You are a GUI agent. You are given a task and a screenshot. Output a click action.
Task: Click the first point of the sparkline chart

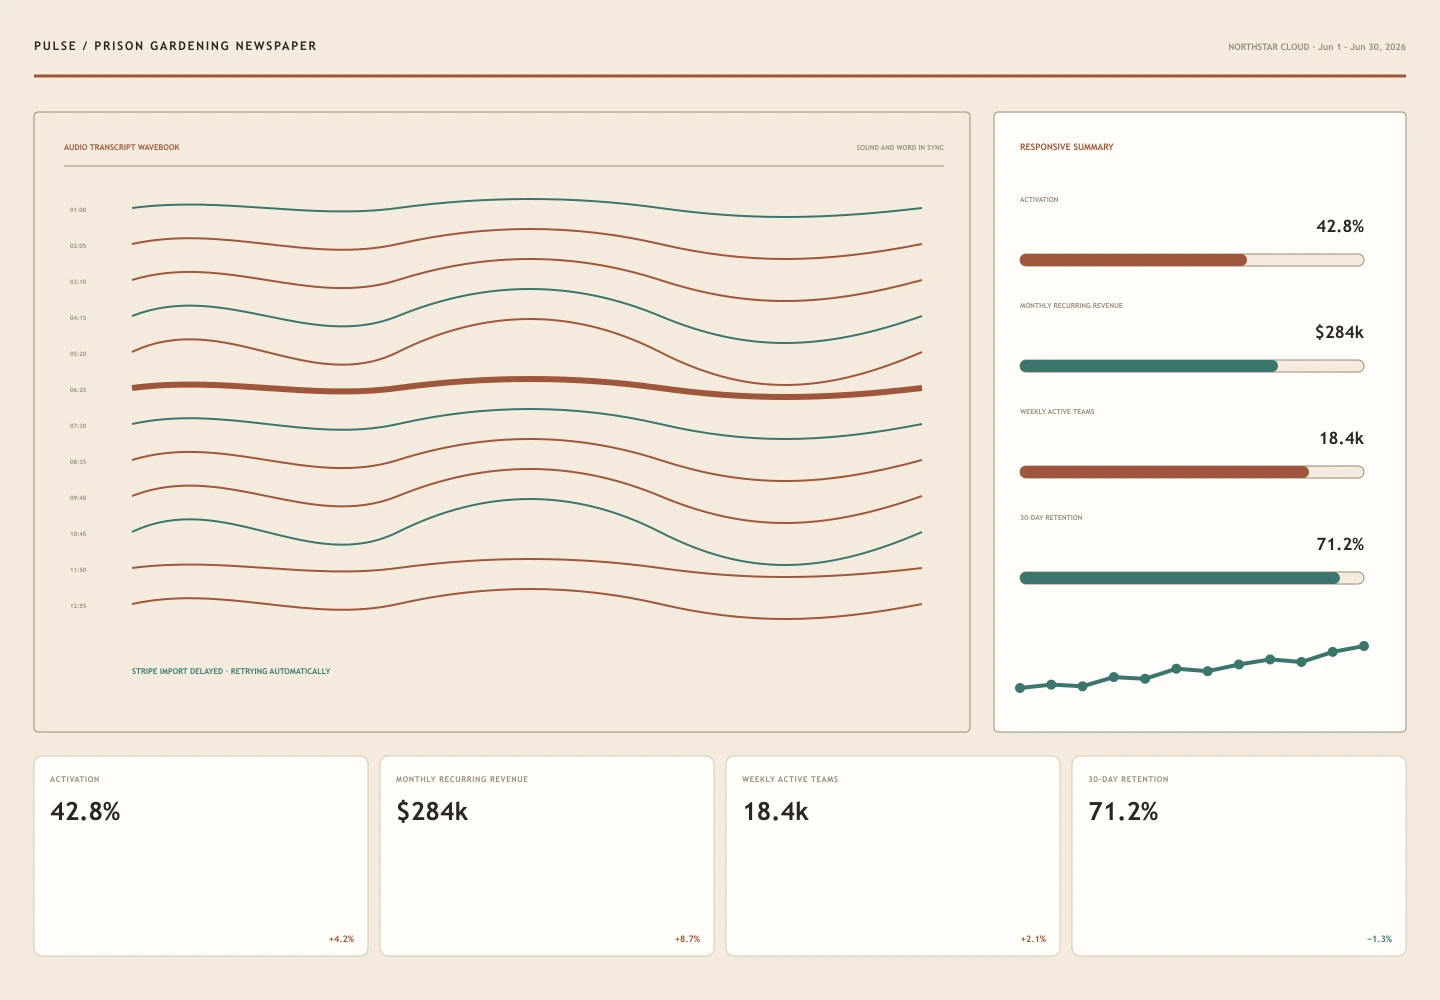coord(1020,688)
